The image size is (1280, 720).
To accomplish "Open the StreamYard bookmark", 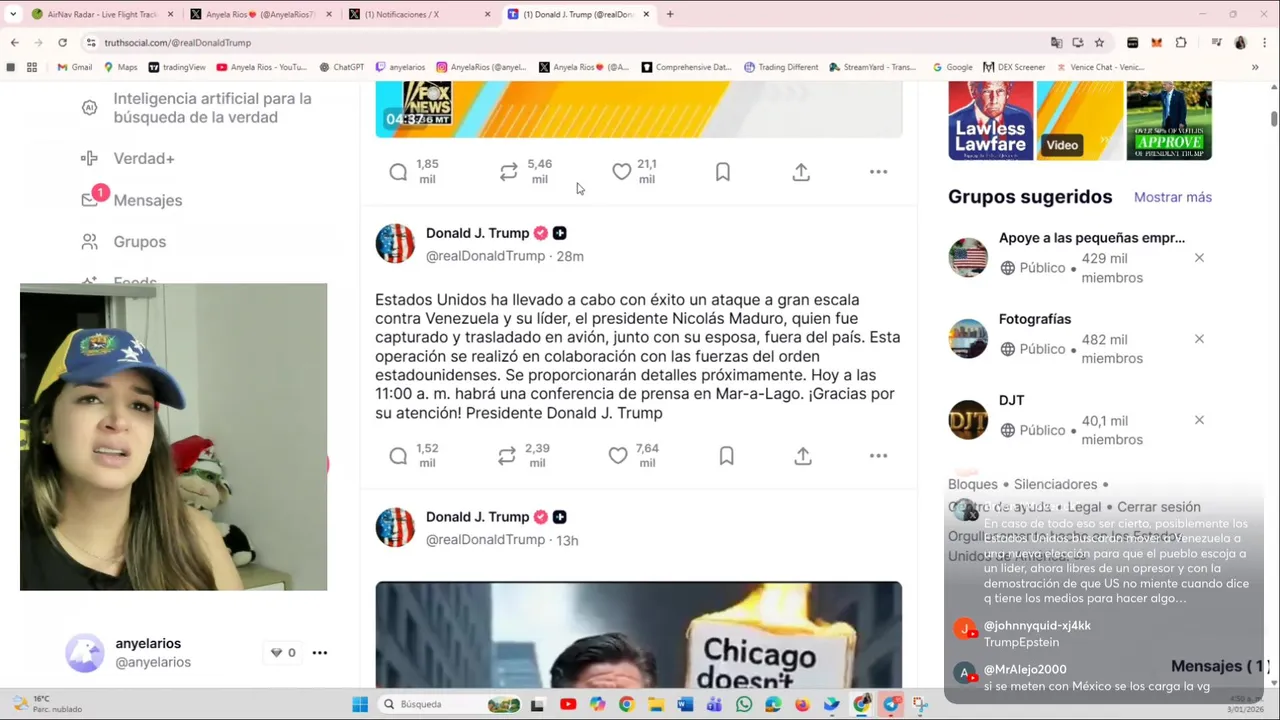I will pos(873,67).
